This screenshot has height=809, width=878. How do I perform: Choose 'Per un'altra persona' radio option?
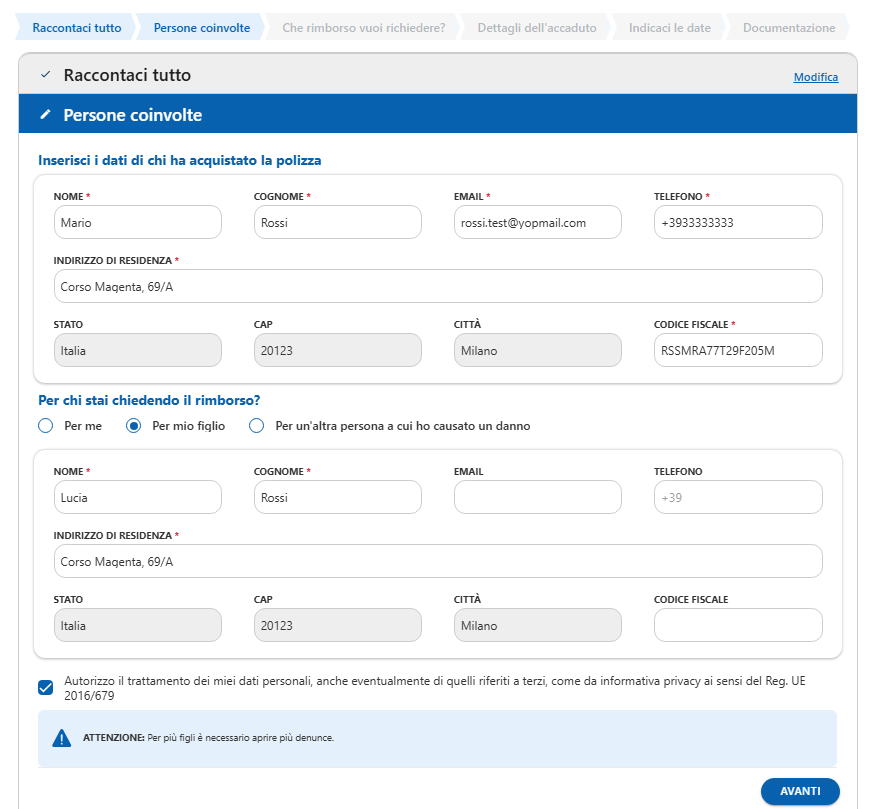point(257,426)
